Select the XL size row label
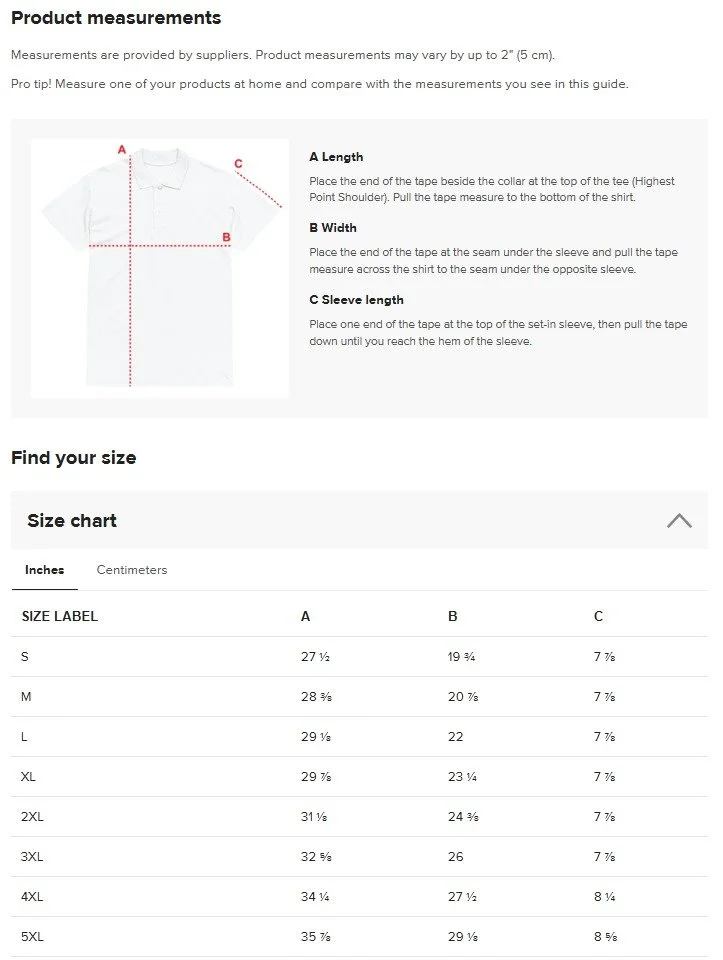 coord(29,776)
